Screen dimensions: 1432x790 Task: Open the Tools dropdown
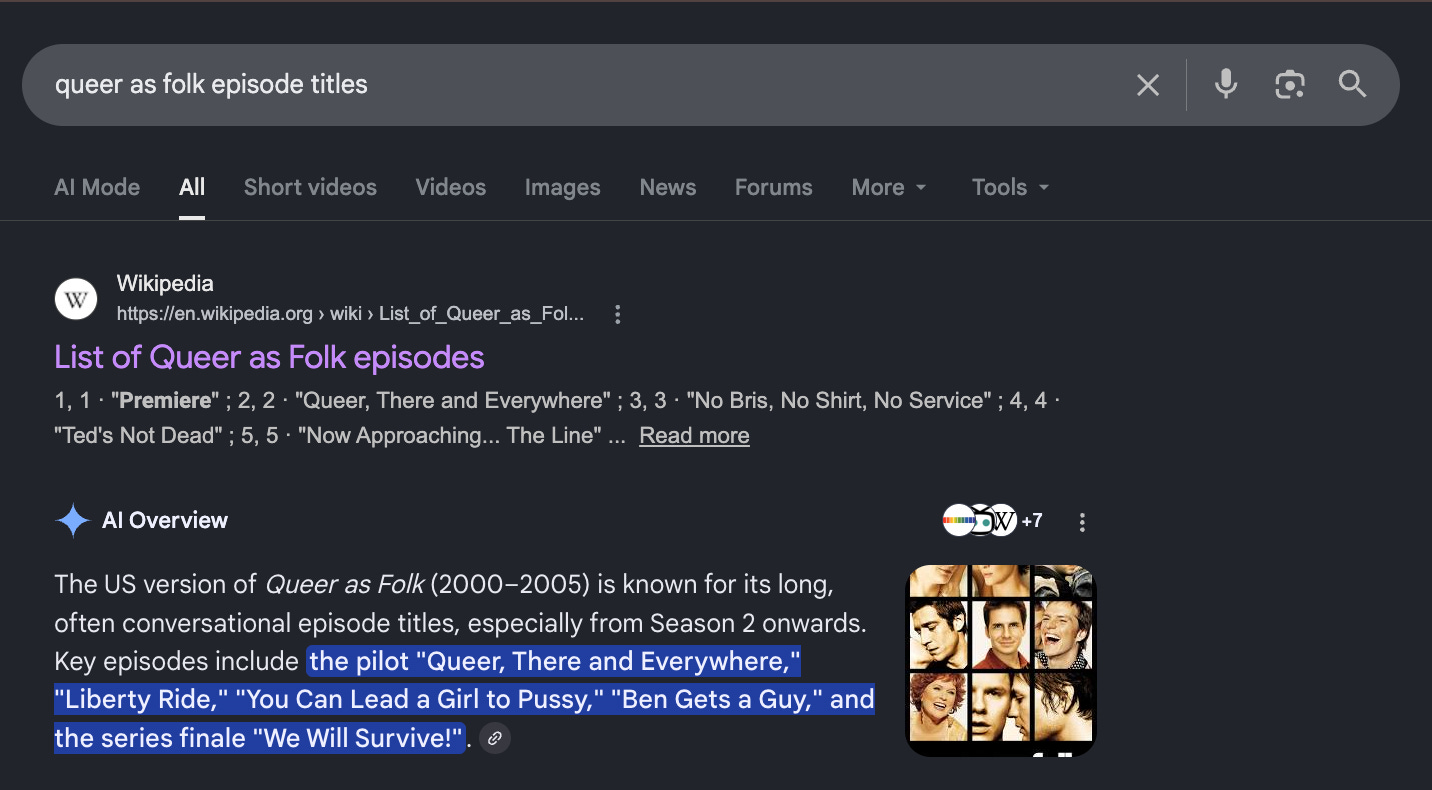1010,187
